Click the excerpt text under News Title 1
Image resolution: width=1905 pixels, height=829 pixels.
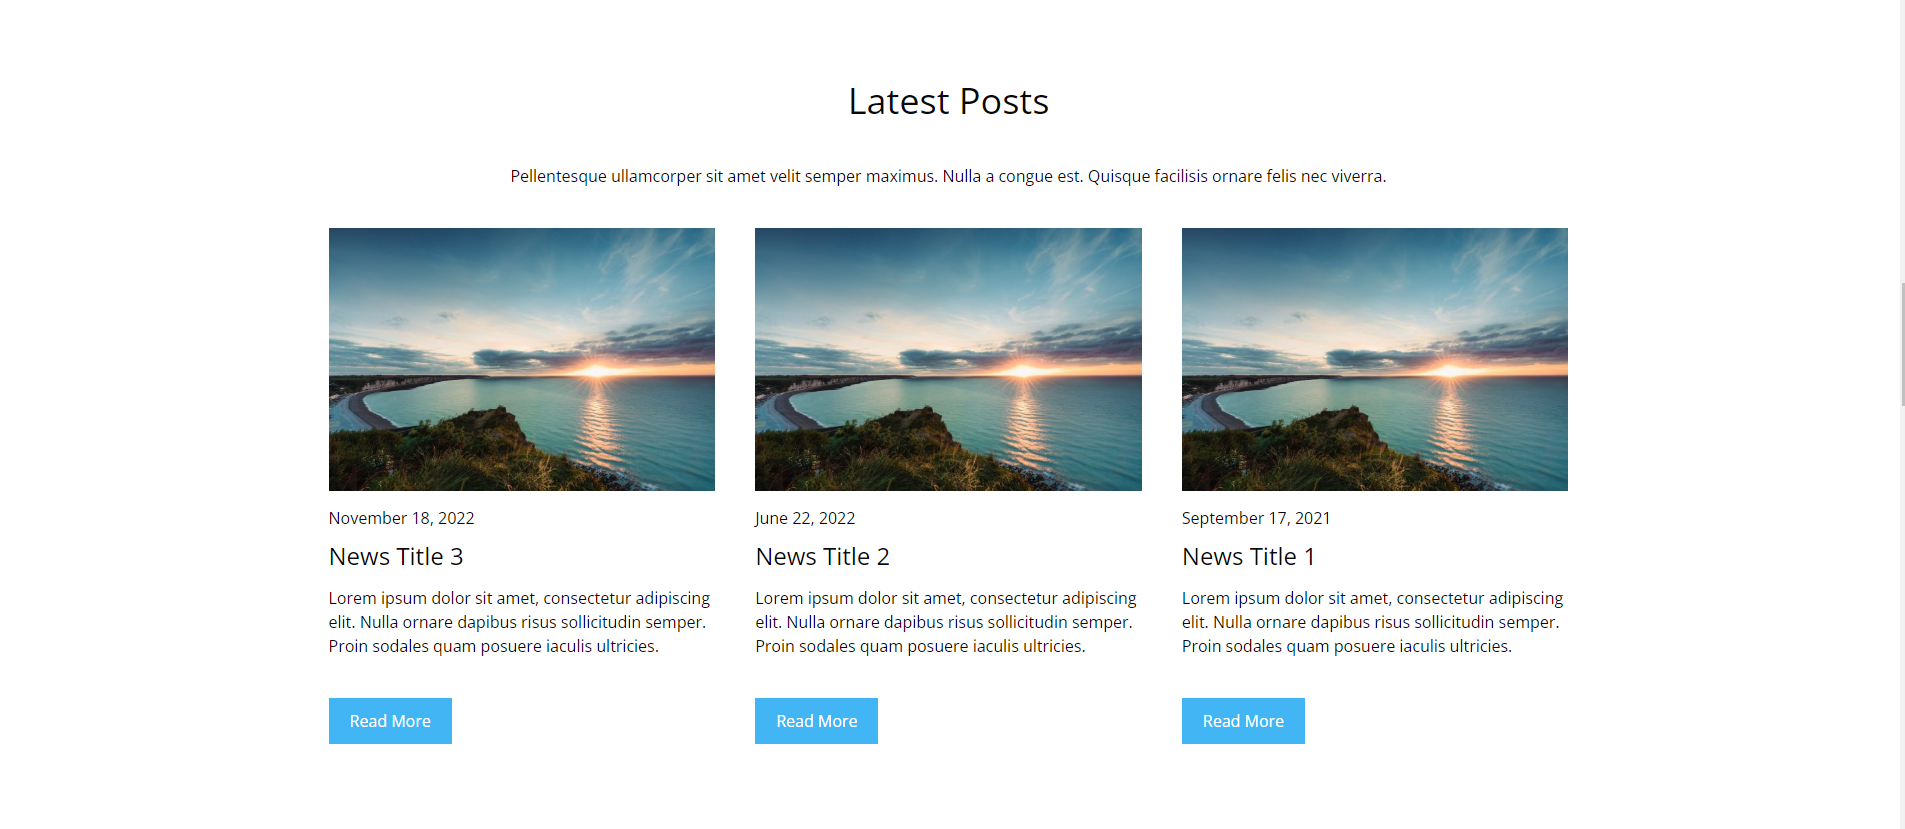pos(1372,622)
